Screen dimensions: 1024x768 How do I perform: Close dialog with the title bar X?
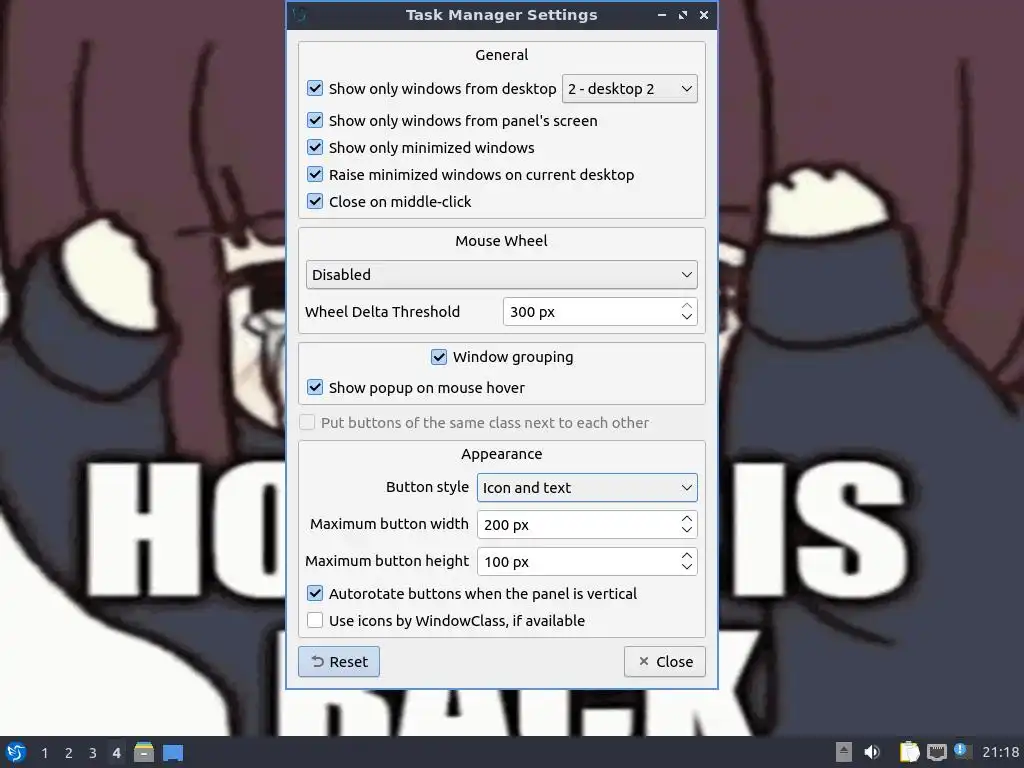click(703, 14)
